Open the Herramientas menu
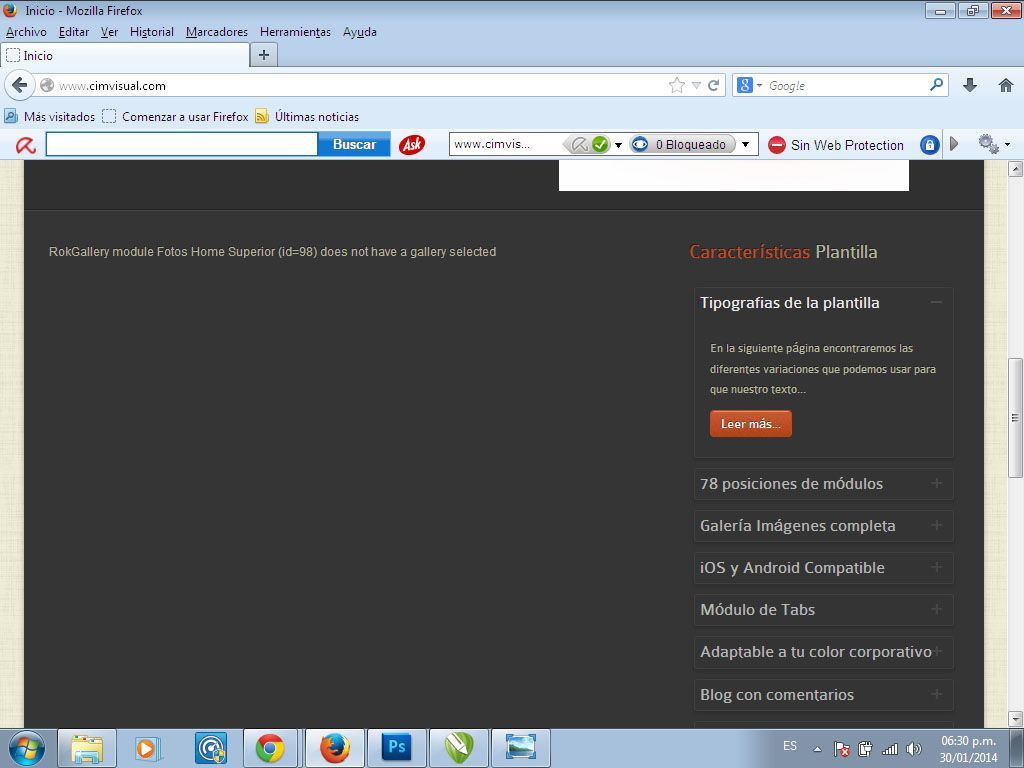The width and height of the screenshot is (1024, 768). pyautogui.click(x=295, y=32)
